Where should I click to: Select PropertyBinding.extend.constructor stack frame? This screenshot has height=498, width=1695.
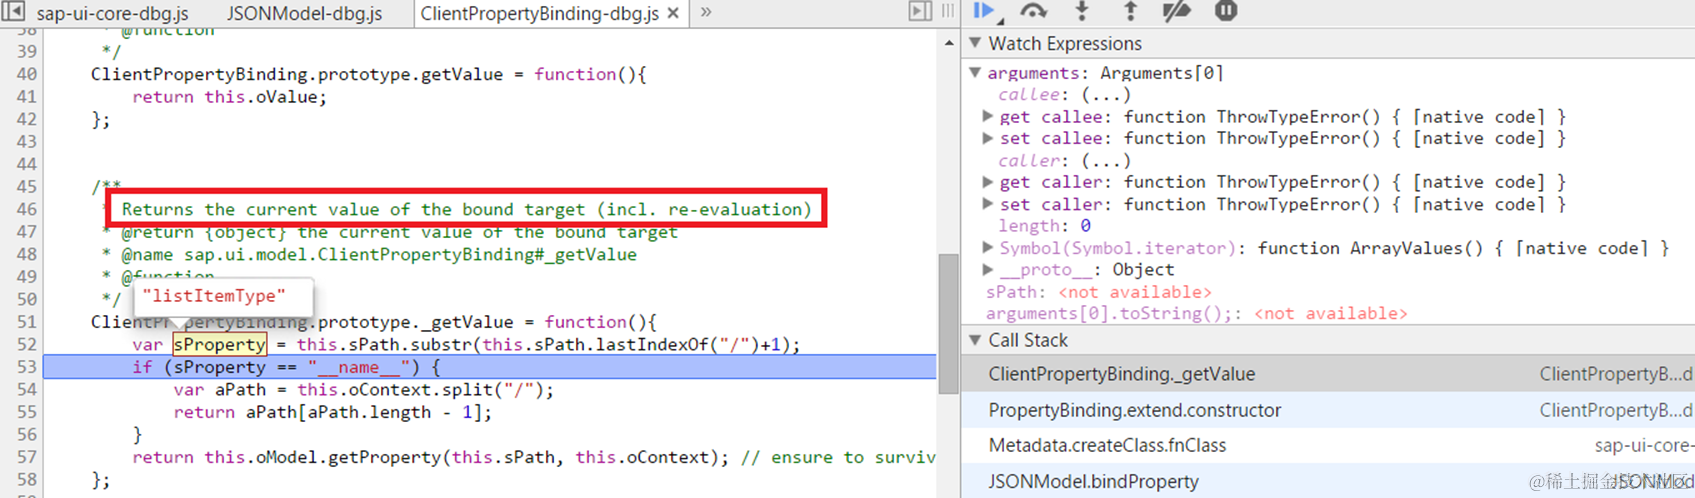(x=1328, y=410)
